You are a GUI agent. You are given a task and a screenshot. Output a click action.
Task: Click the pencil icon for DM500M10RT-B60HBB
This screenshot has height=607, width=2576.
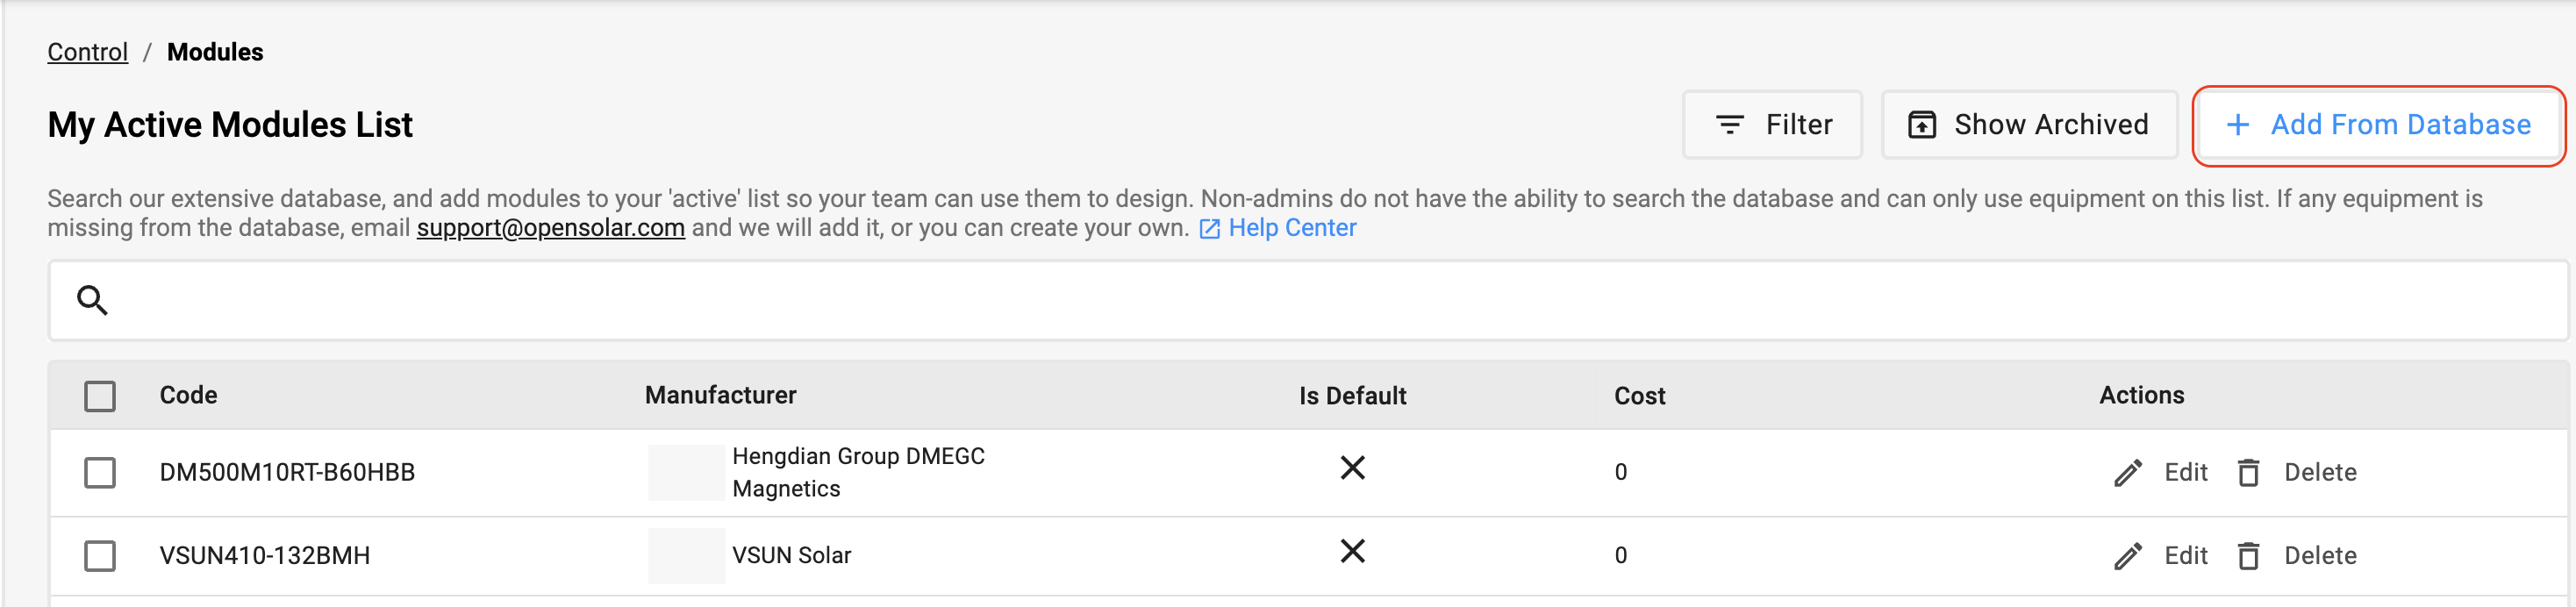click(x=2128, y=473)
